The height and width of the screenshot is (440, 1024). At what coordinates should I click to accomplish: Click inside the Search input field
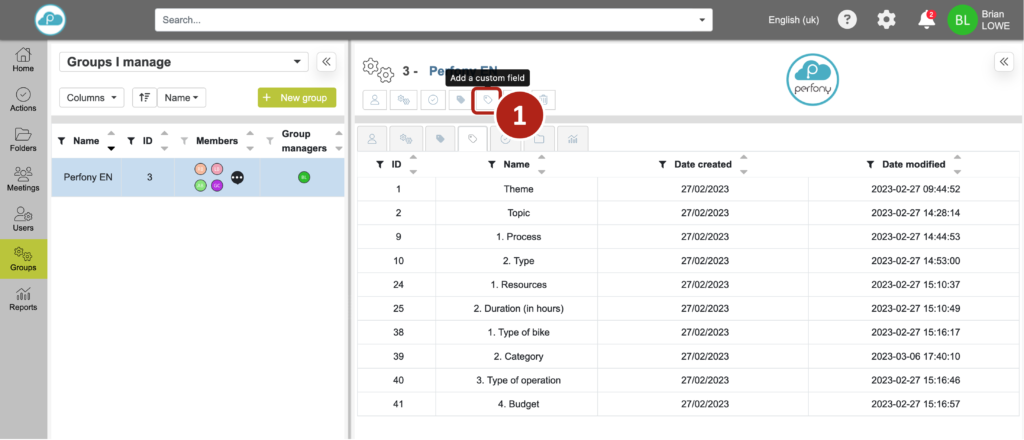click(x=420, y=20)
